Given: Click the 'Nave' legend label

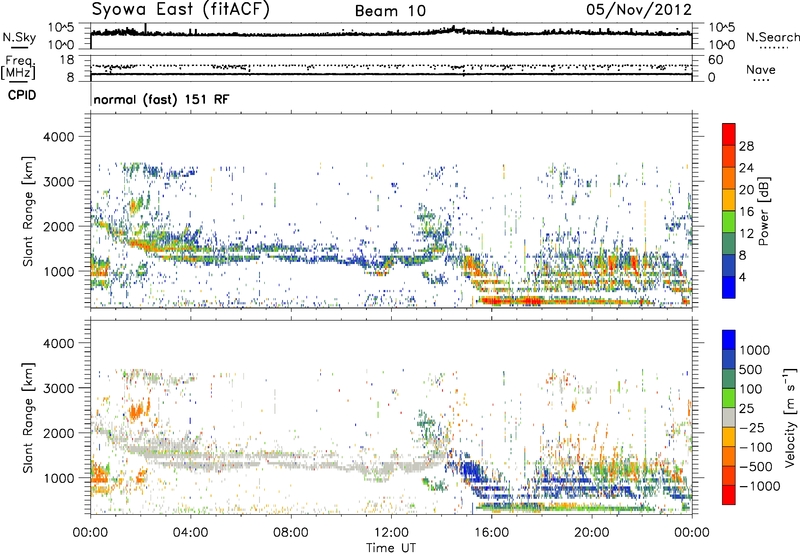Looking at the screenshot, I should pos(761,70).
